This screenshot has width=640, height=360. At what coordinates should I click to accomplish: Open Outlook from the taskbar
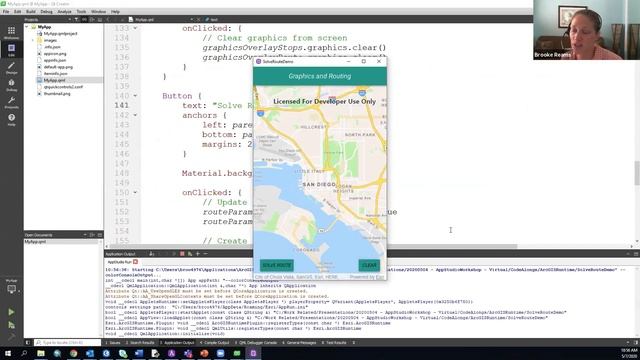tap(90, 353)
